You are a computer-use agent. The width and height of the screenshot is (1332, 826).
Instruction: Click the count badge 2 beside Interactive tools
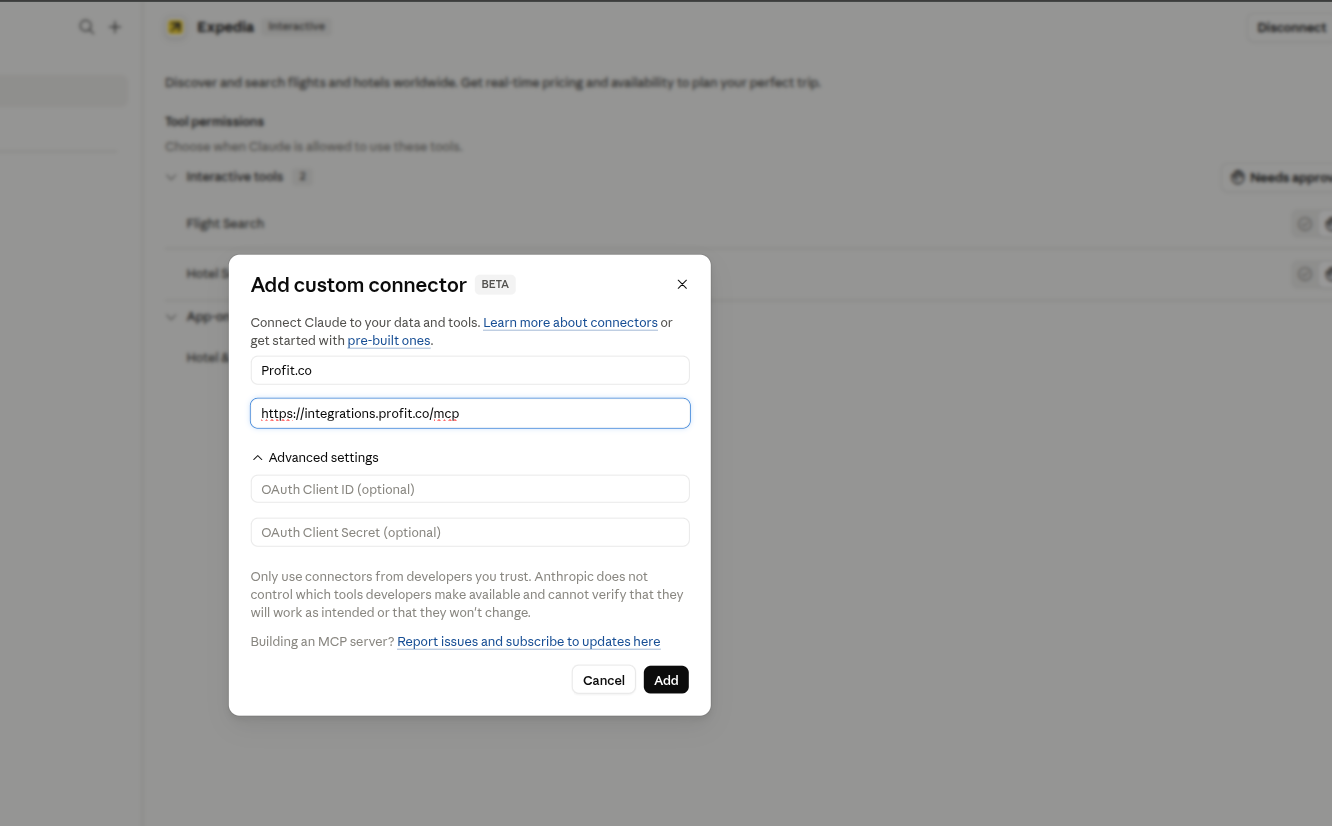[302, 177]
